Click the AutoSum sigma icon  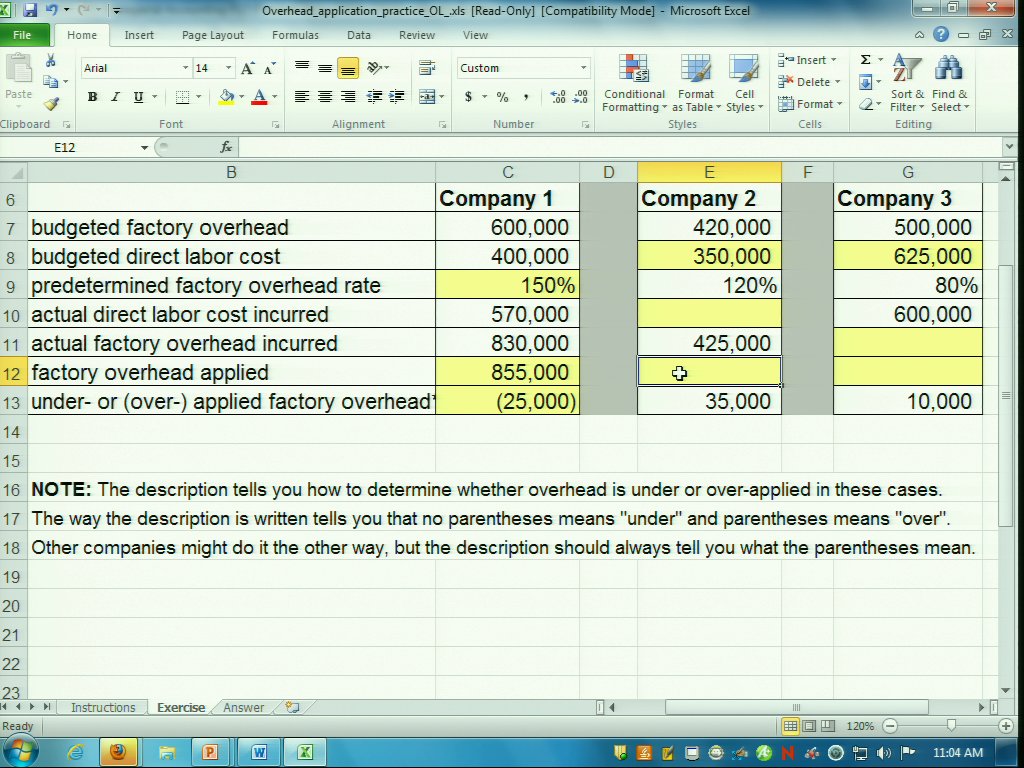point(866,60)
